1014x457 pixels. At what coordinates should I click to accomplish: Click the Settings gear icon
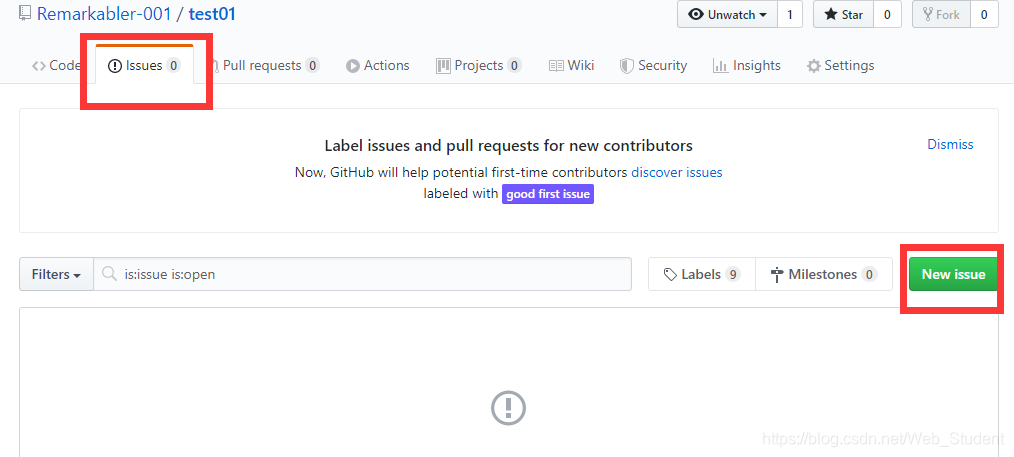point(814,66)
